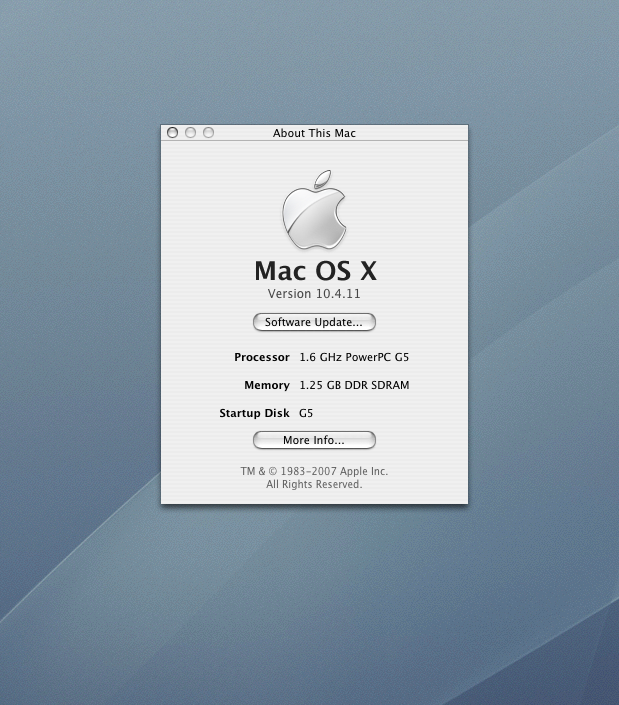The height and width of the screenshot is (705, 619).
Task: Click the More Info button
Action: coord(314,440)
